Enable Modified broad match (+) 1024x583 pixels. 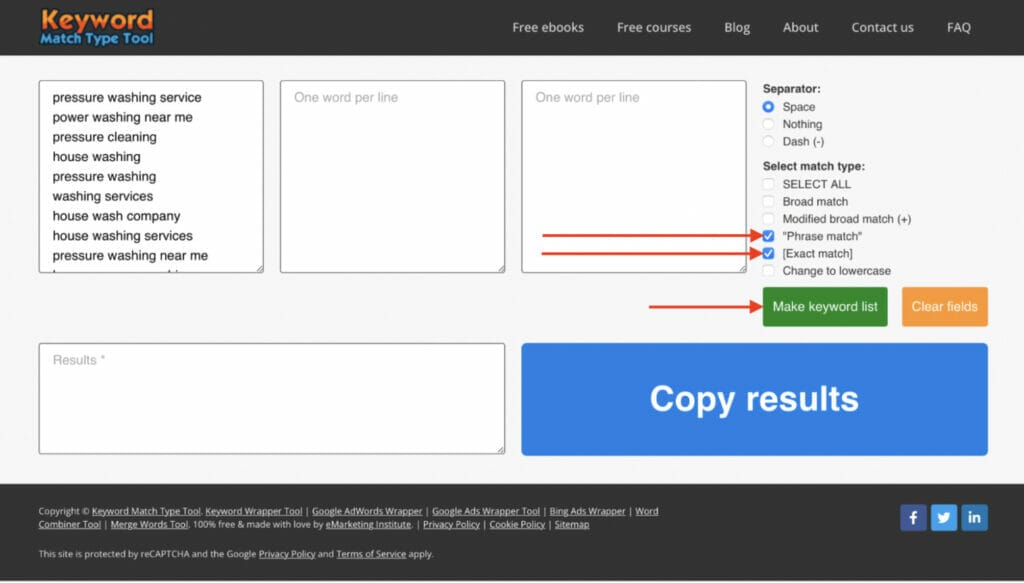[x=768, y=219]
